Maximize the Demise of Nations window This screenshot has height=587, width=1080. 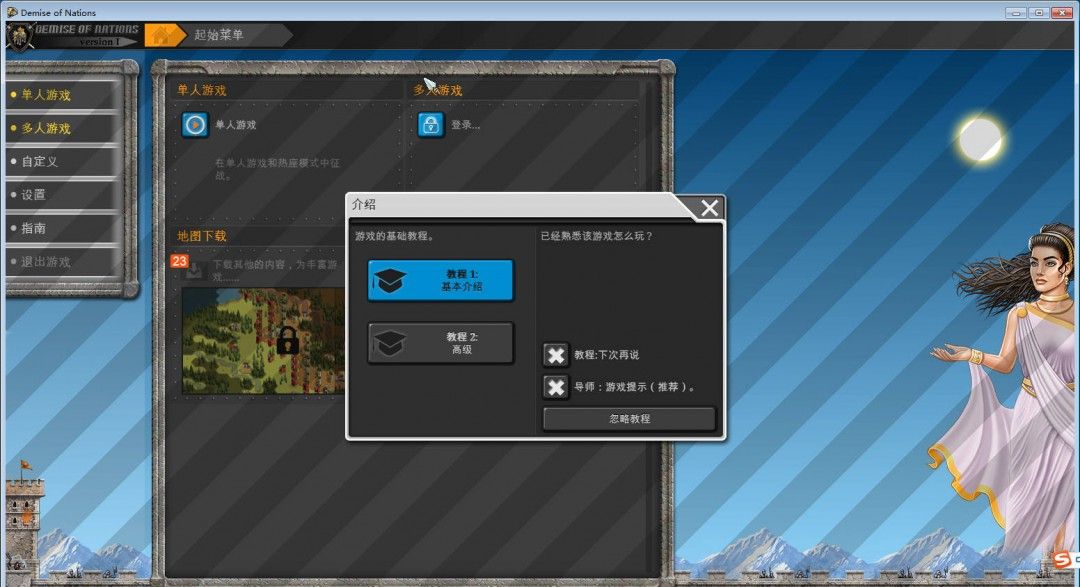pyautogui.click(x=1039, y=12)
